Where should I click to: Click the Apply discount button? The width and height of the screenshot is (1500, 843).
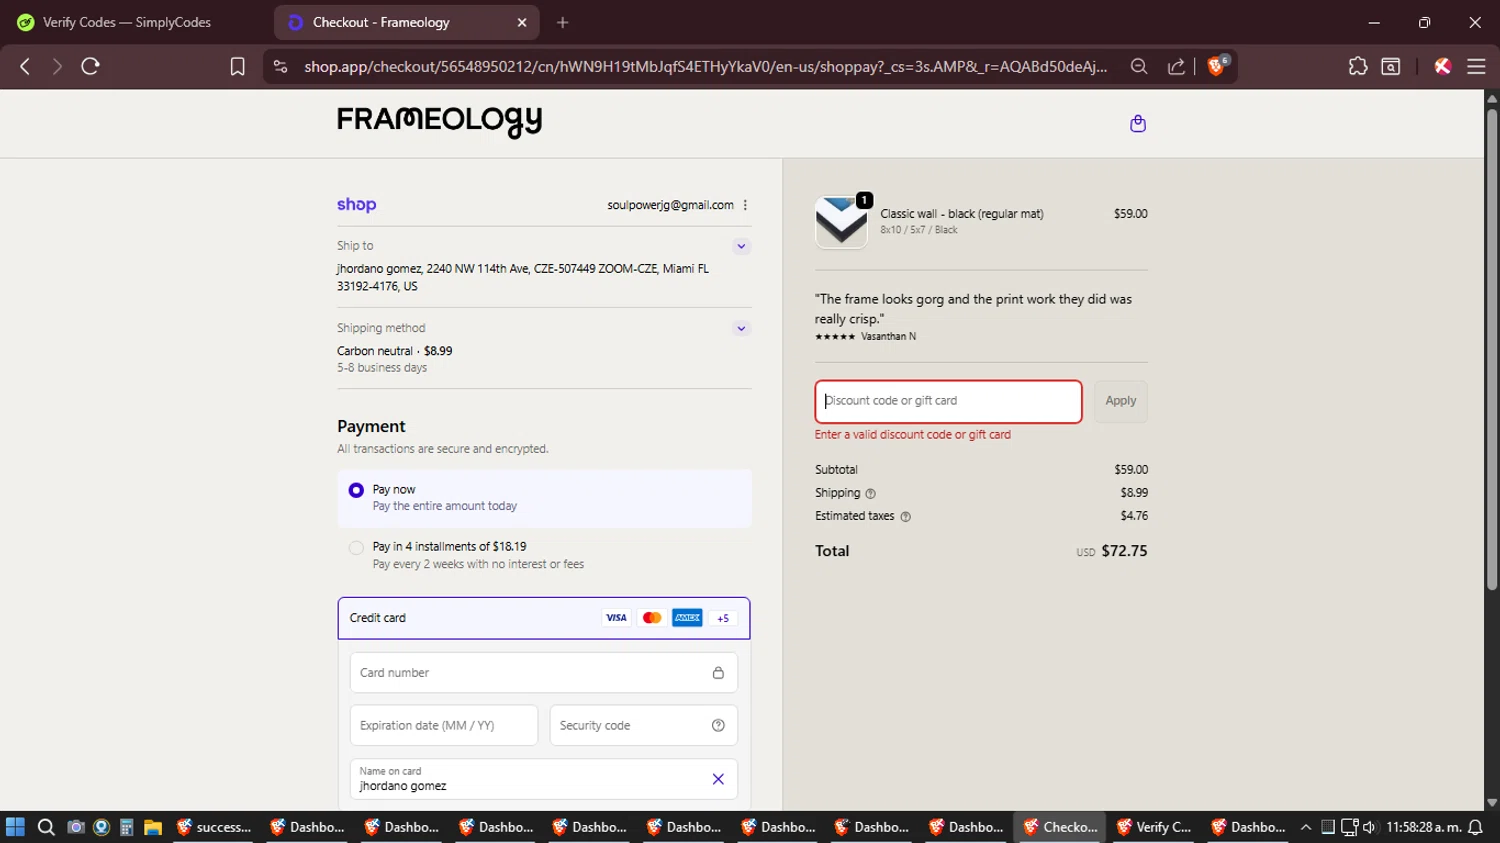coord(1120,401)
